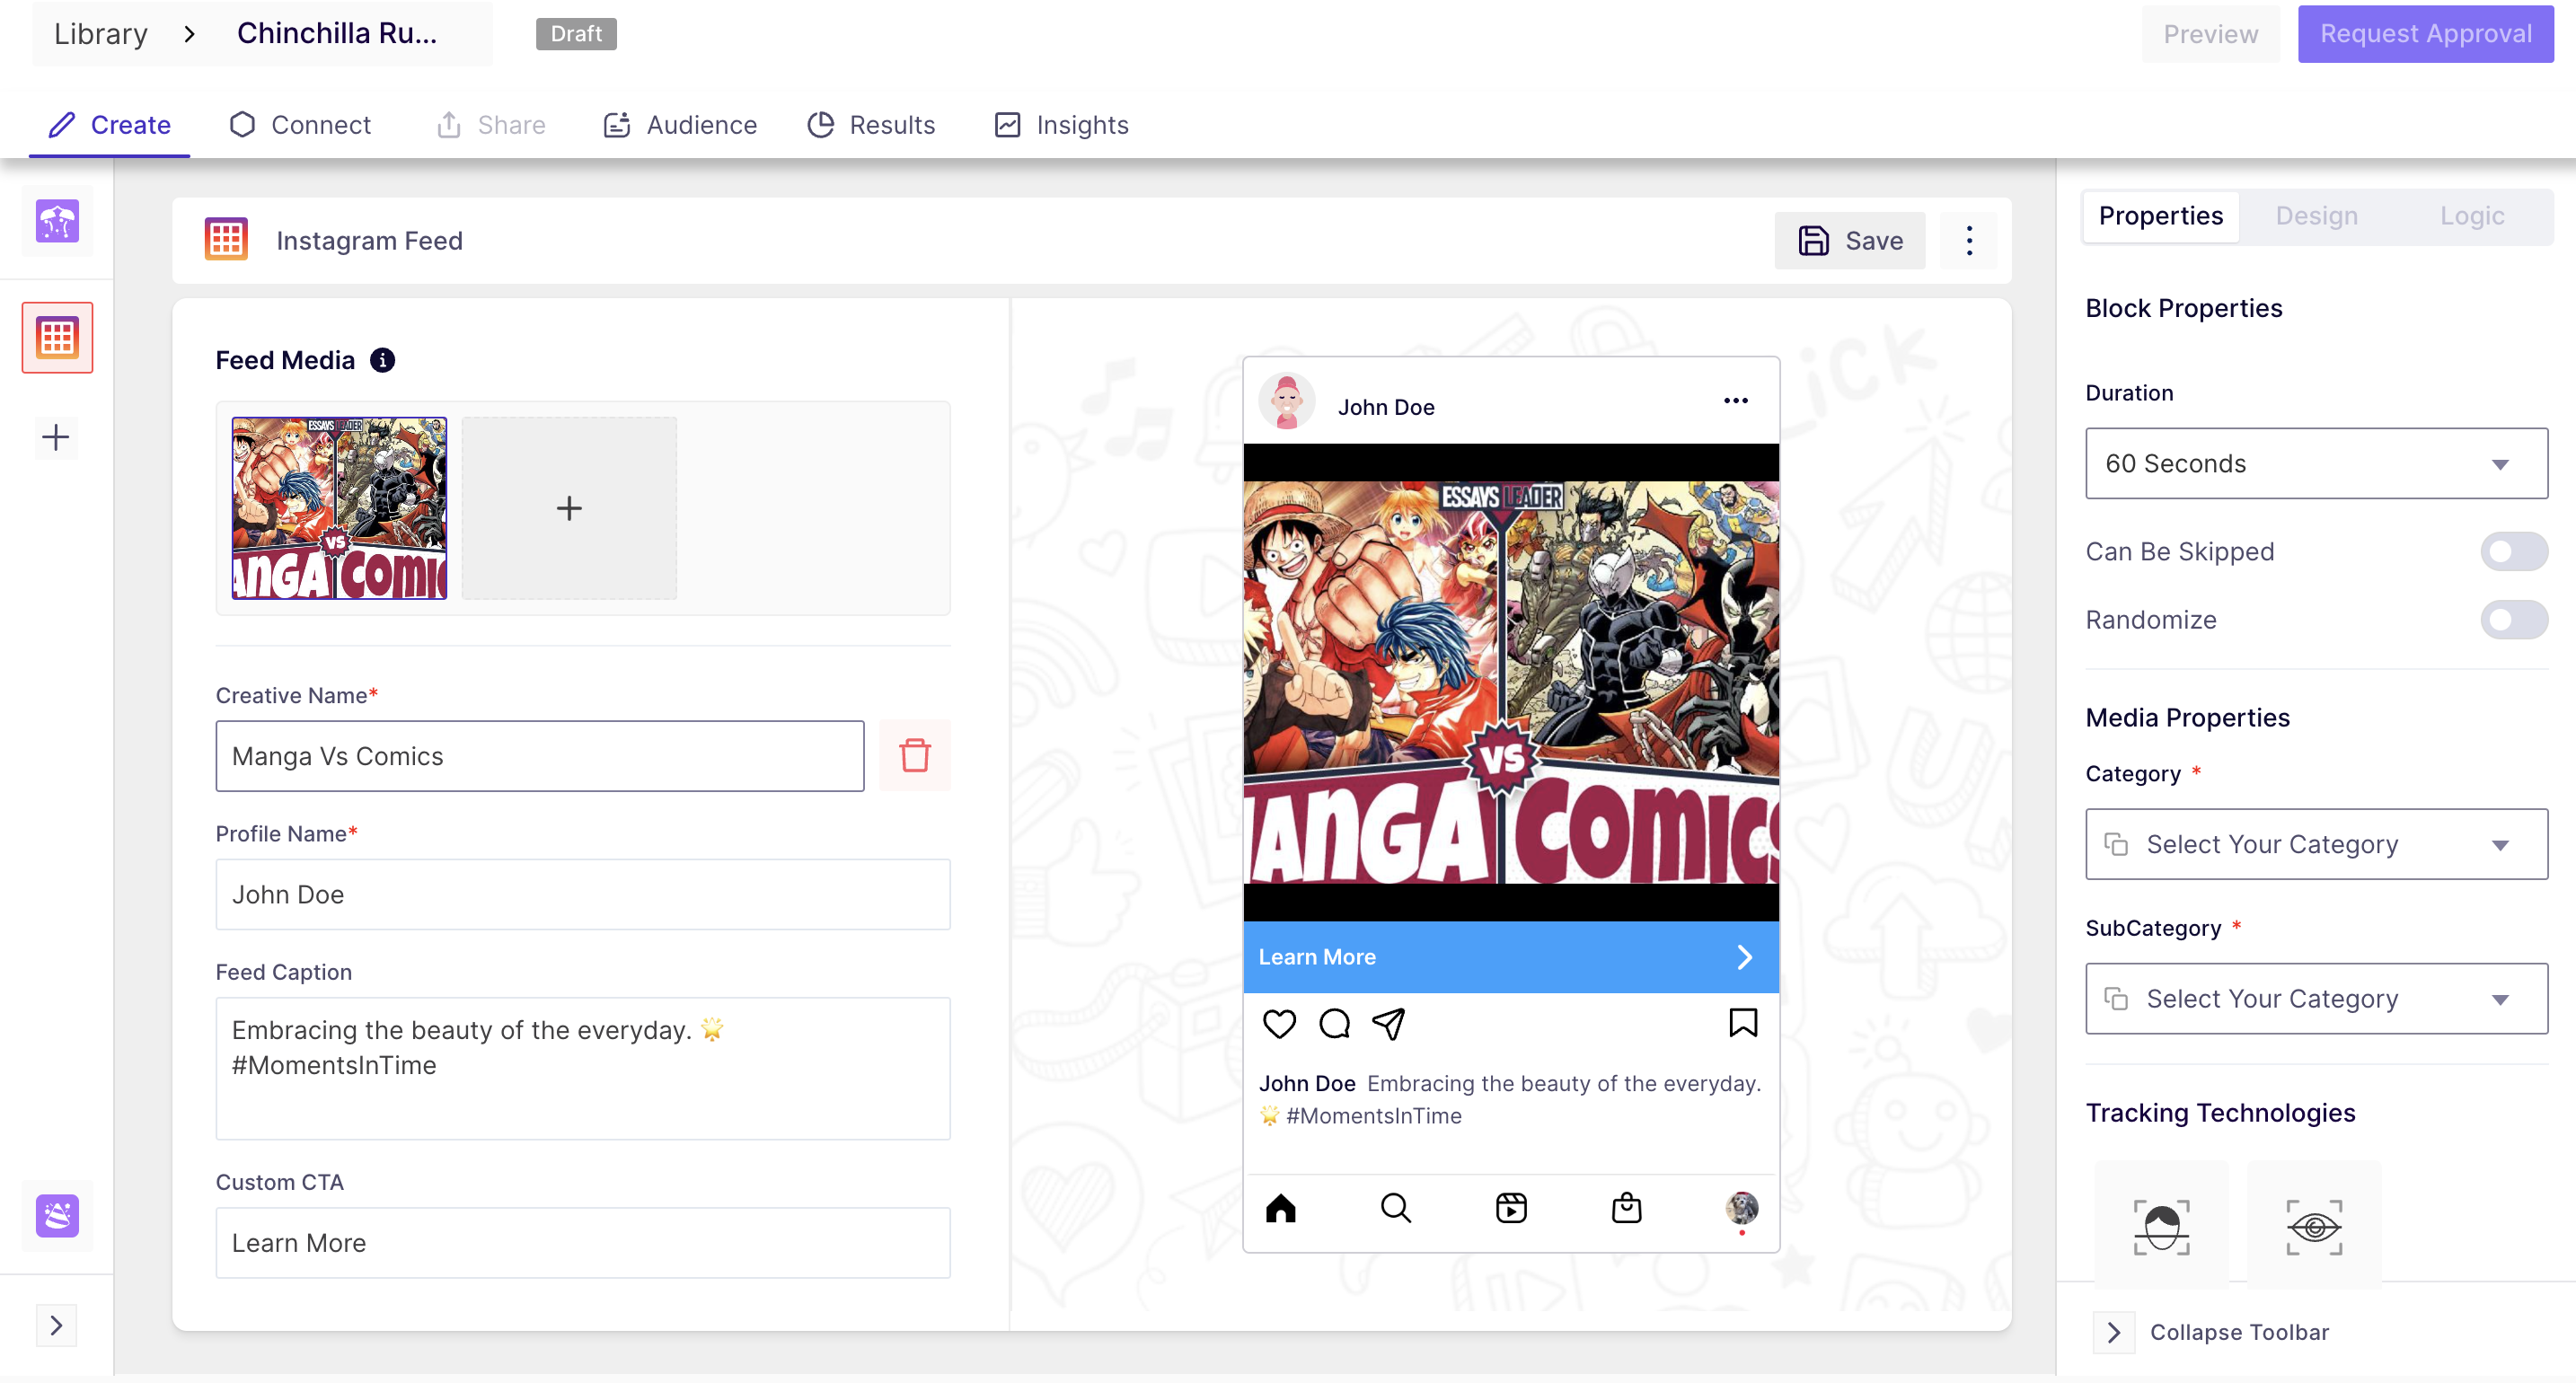Click the home icon in preview nav bar

pyautogui.click(x=1280, y=1208)
